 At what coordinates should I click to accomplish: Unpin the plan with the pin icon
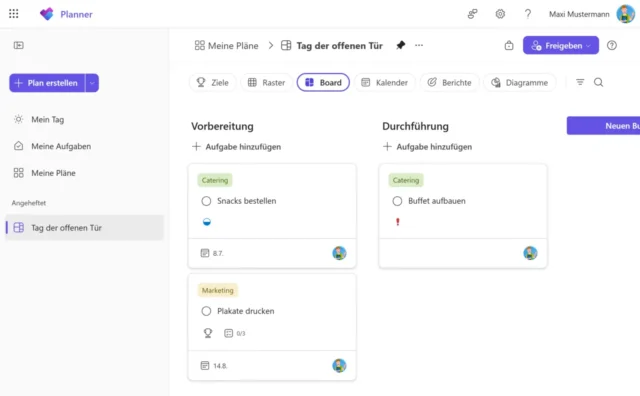[x=400, y=45]
